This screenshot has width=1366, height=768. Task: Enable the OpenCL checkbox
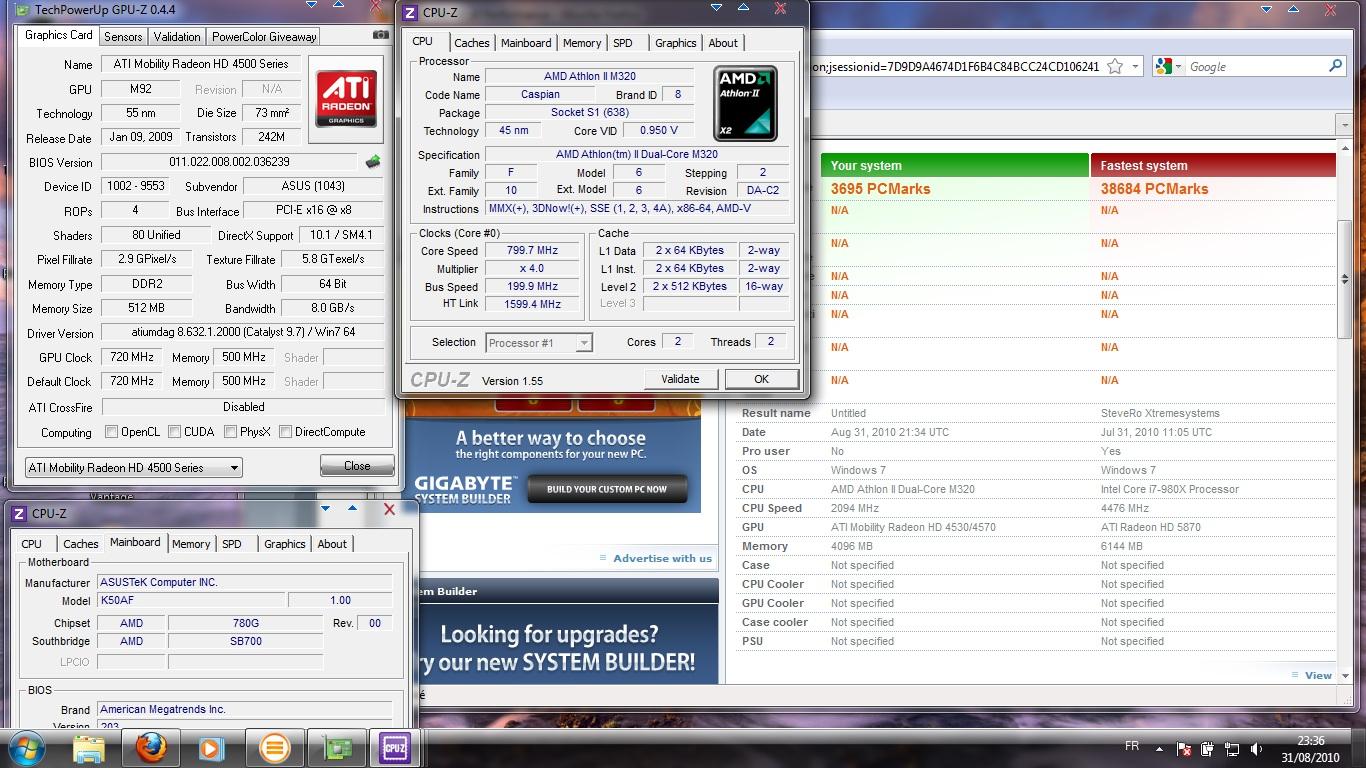[112, 432]
